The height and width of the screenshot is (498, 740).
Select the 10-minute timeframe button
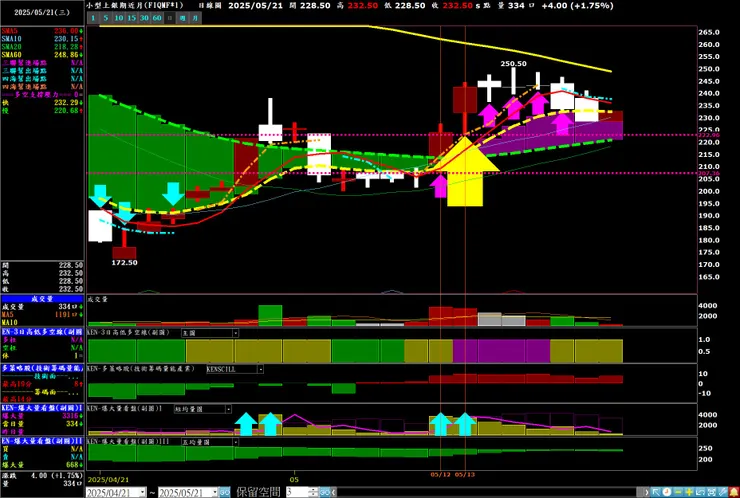118,18
